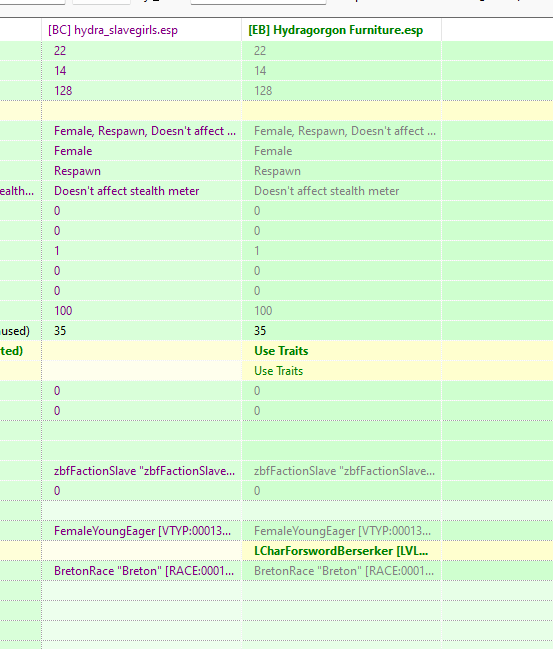Select the 0 directly below zbfFactionSlave in hydra_slavegirls.esp

tap(57, 491)
